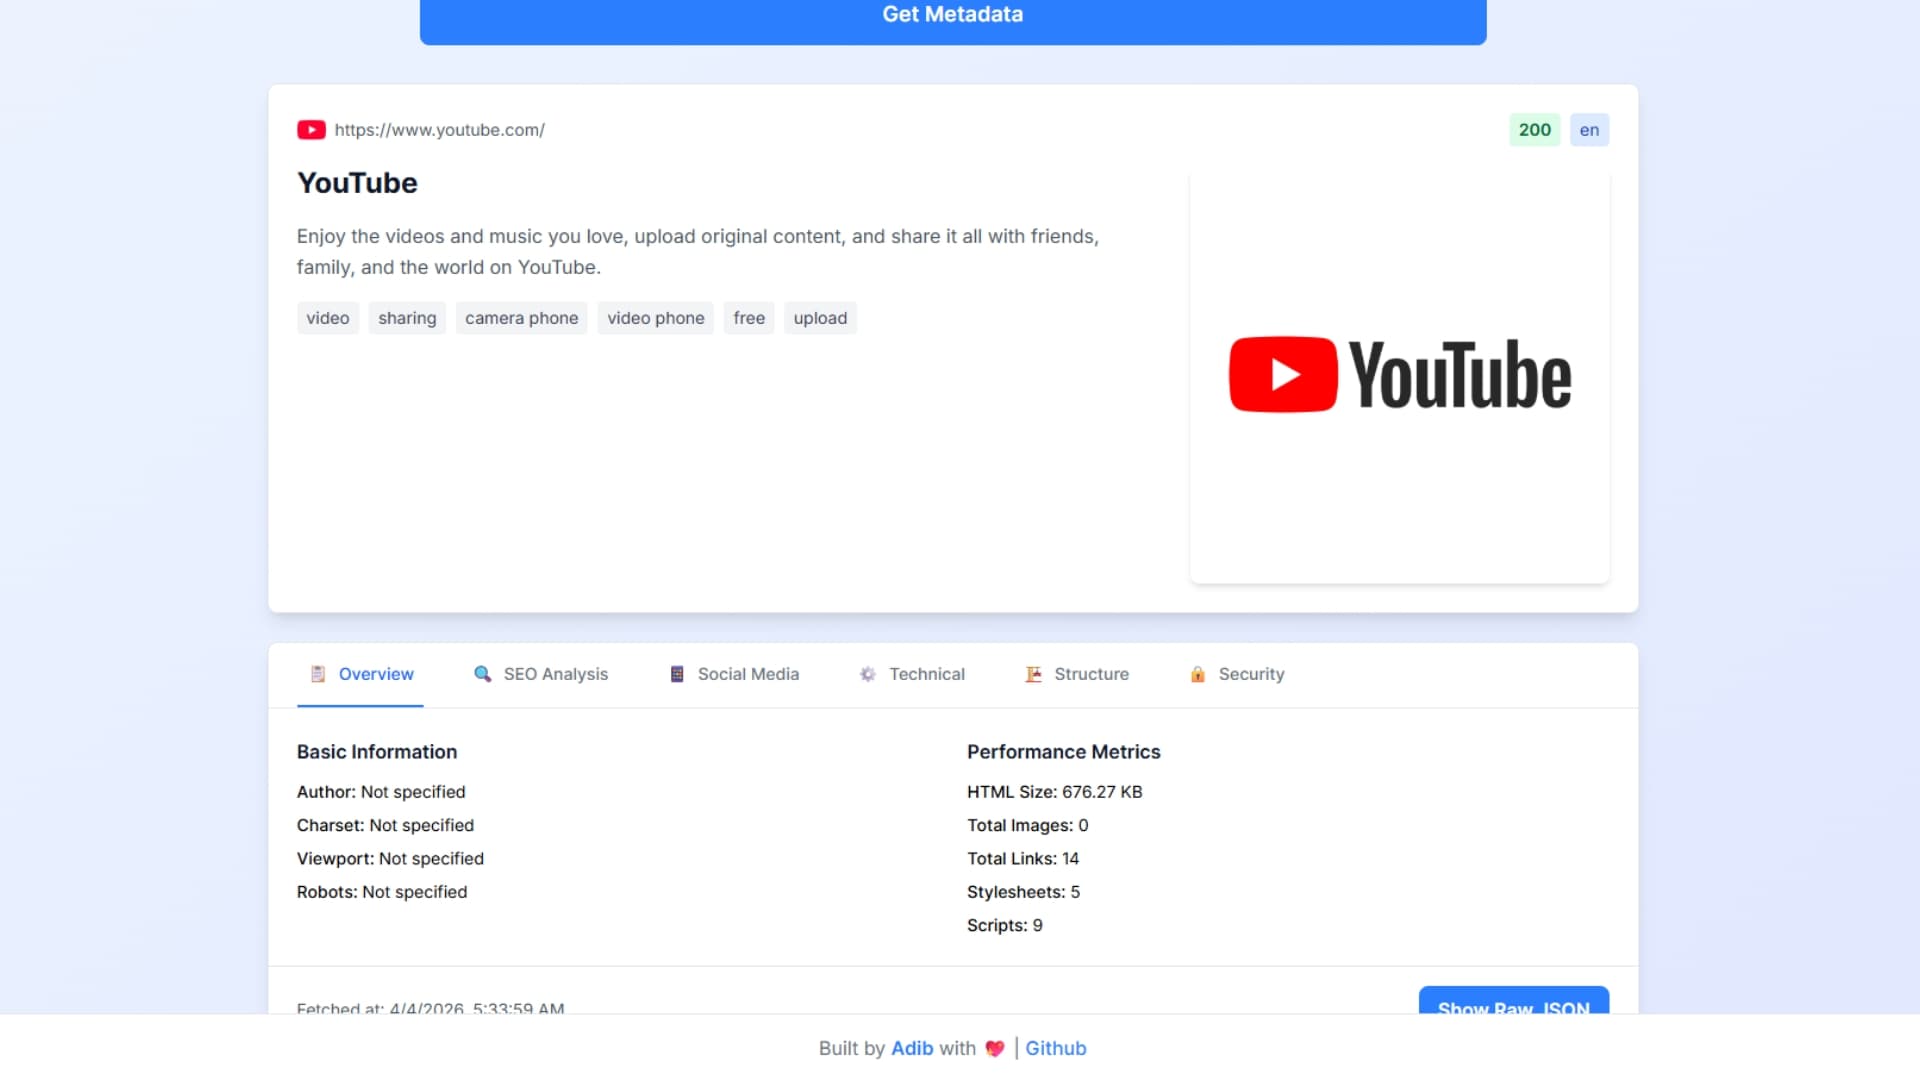Click the 'Charset: Not specified' line

tap(385, 825)
